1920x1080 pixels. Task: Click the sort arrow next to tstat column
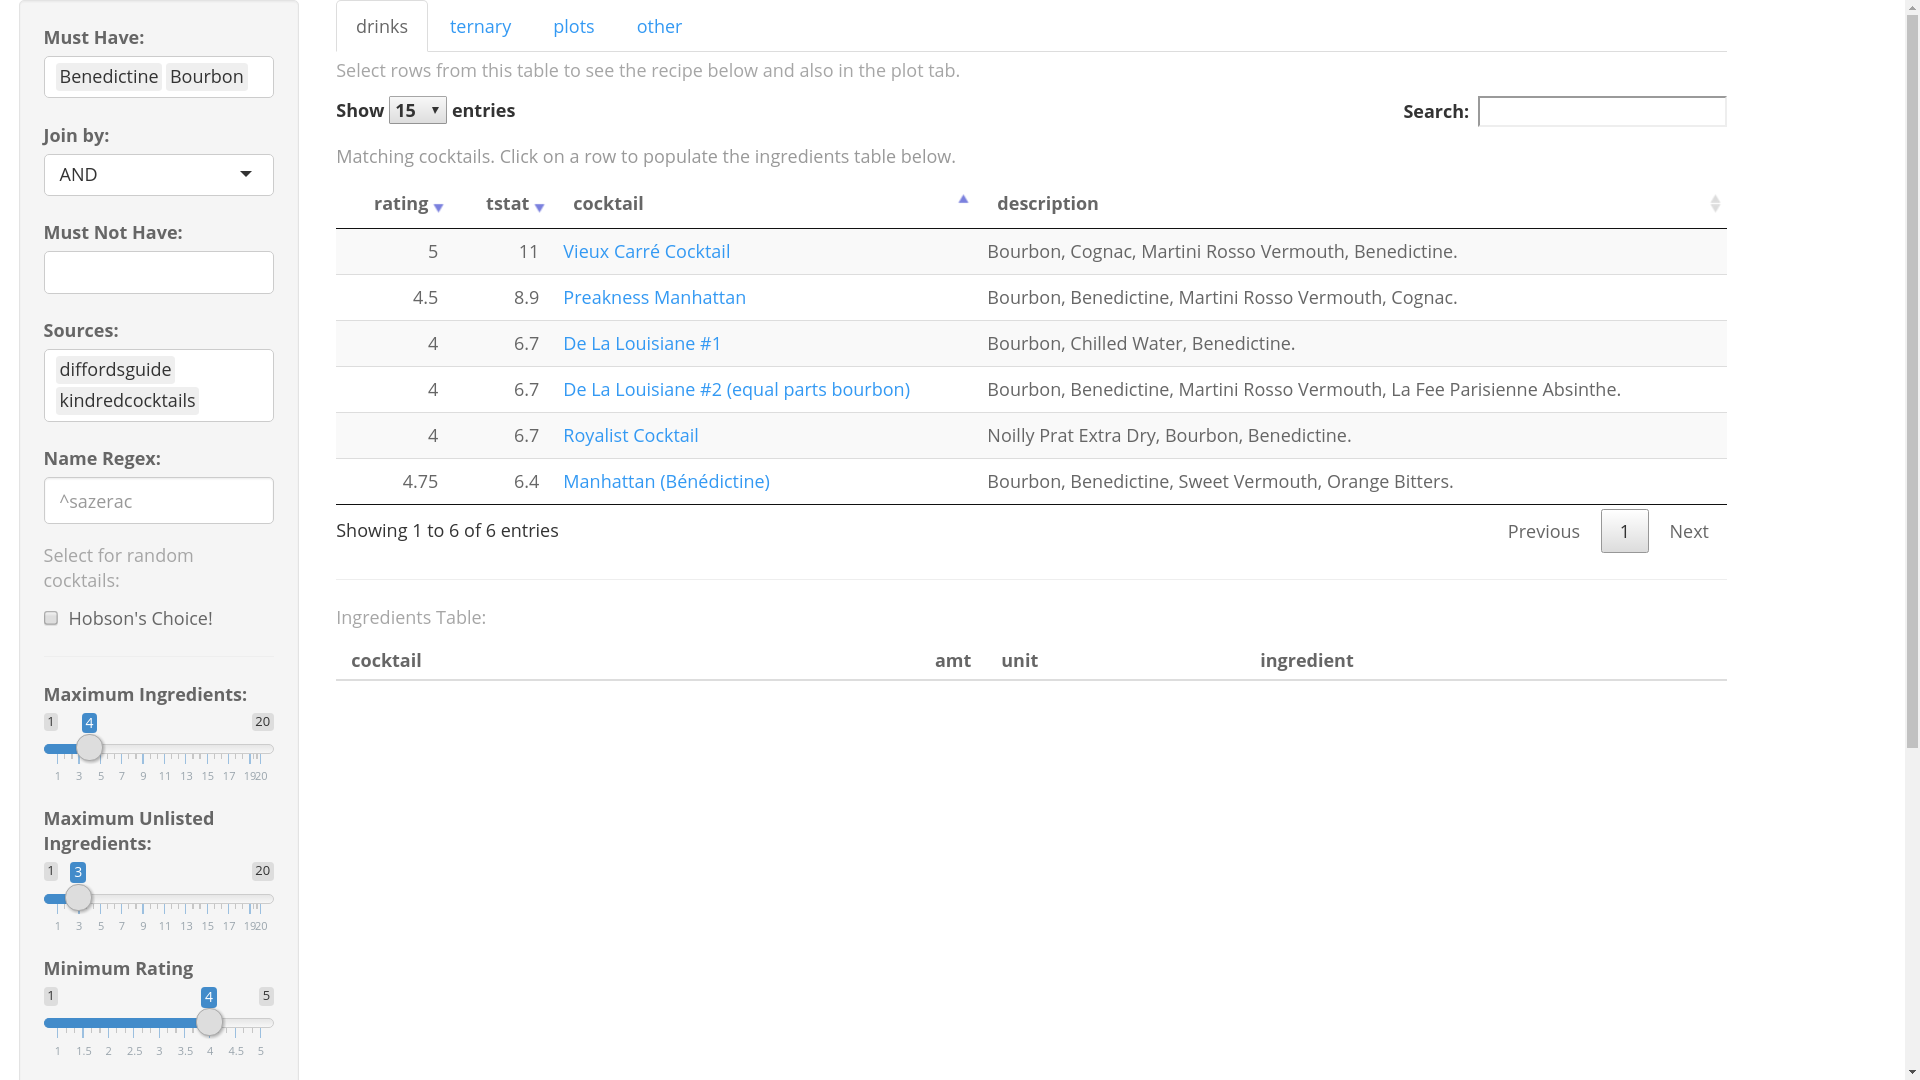pyautogui.click(x=541, y=206)
